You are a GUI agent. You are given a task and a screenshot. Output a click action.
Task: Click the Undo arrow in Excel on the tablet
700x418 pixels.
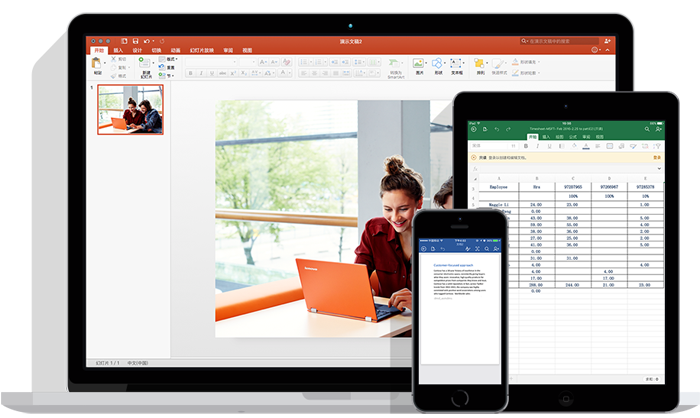click(497, 127)
